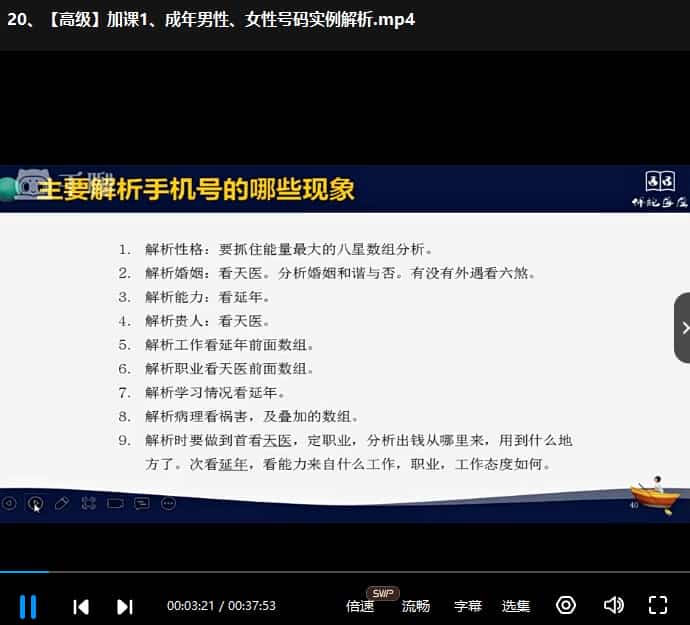Viewport: 690px width, 625px height.
Task: Seek along the video progress bar
Action: pyautogui.click(x=345, y=572)
